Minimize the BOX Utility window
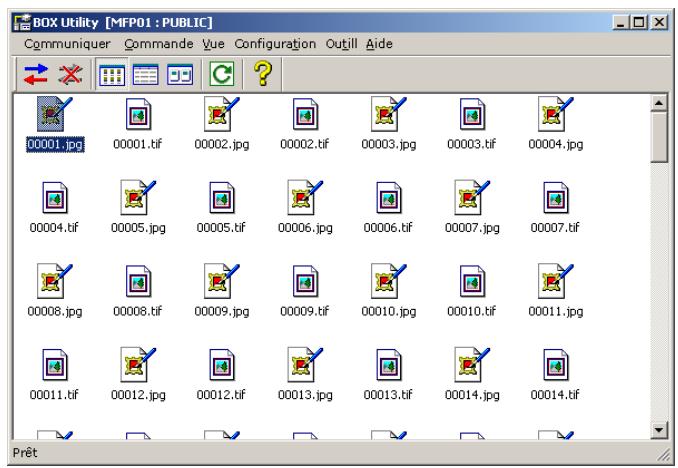 pyautogui.click(x=621, y=22)
